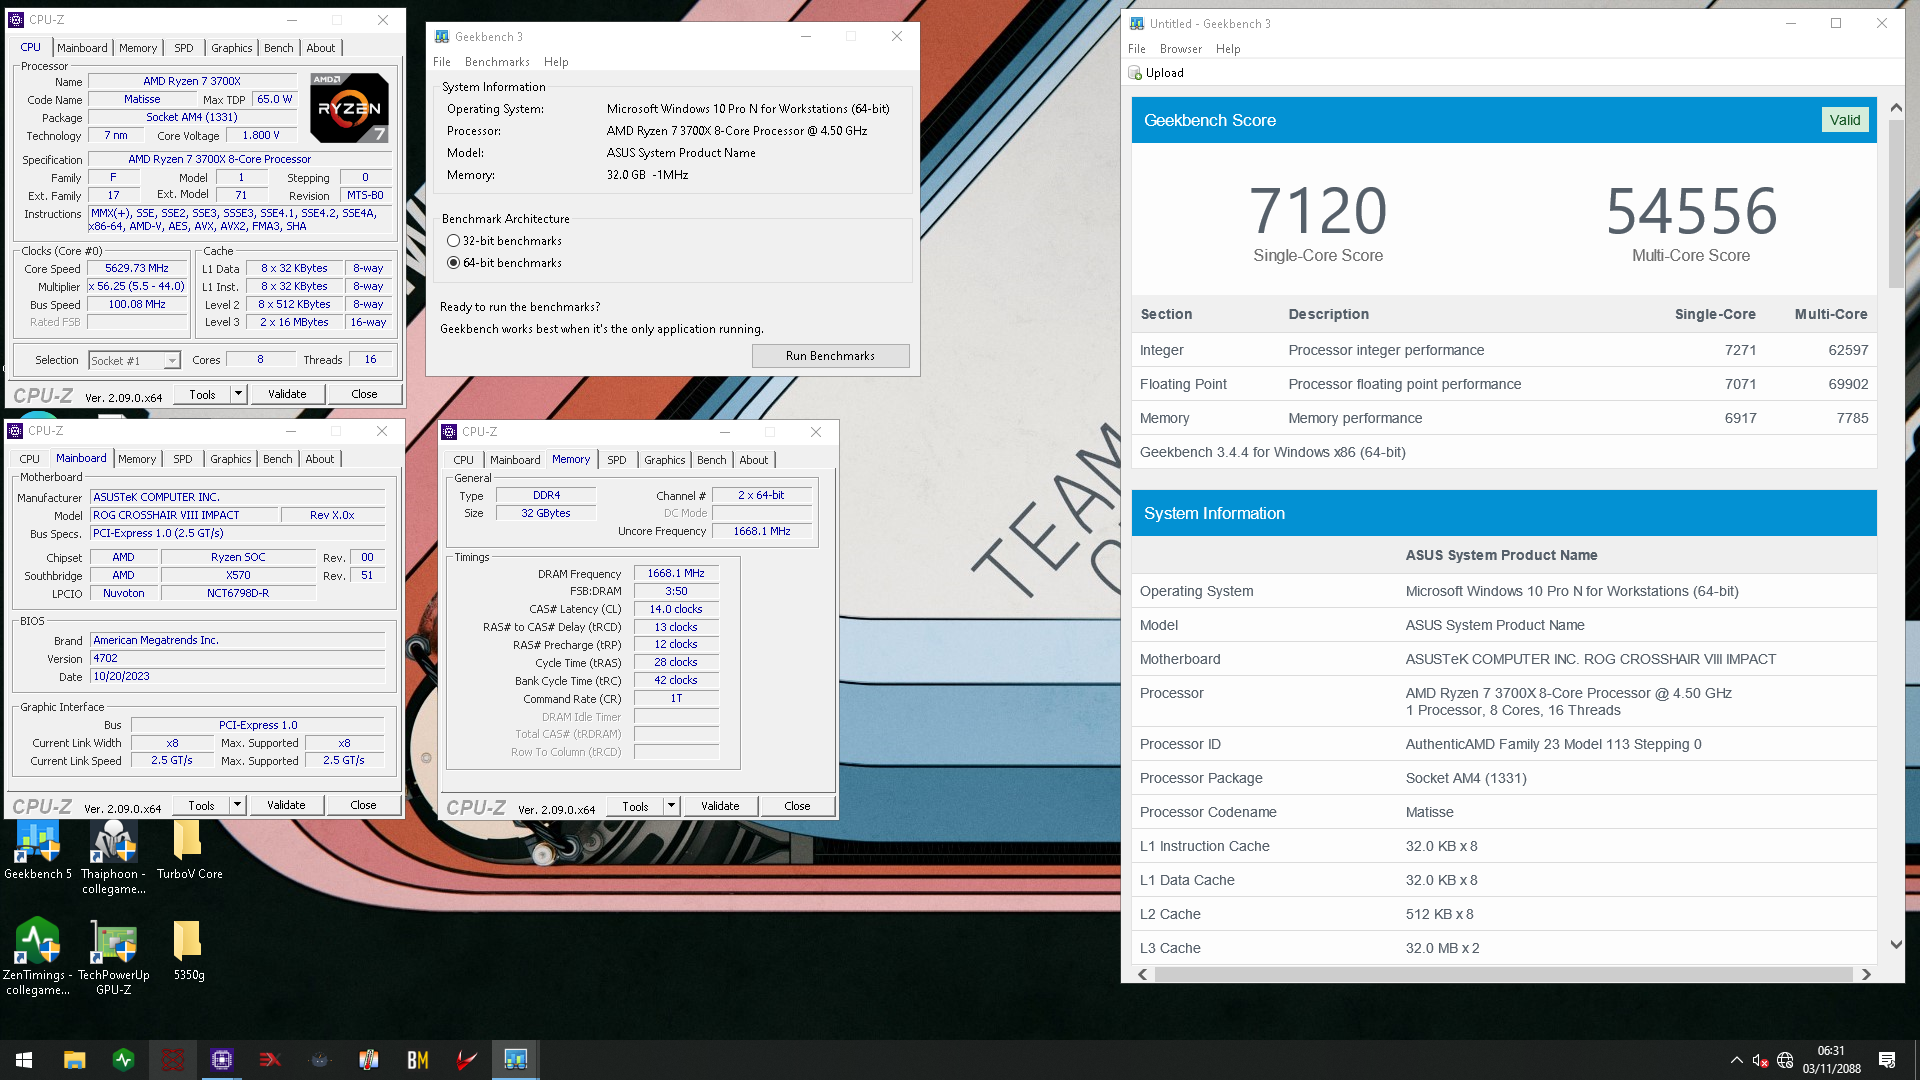1920x1080 pixels.
Task: Click Geekbench 3 dialog title bar icon
Action: 442,37
